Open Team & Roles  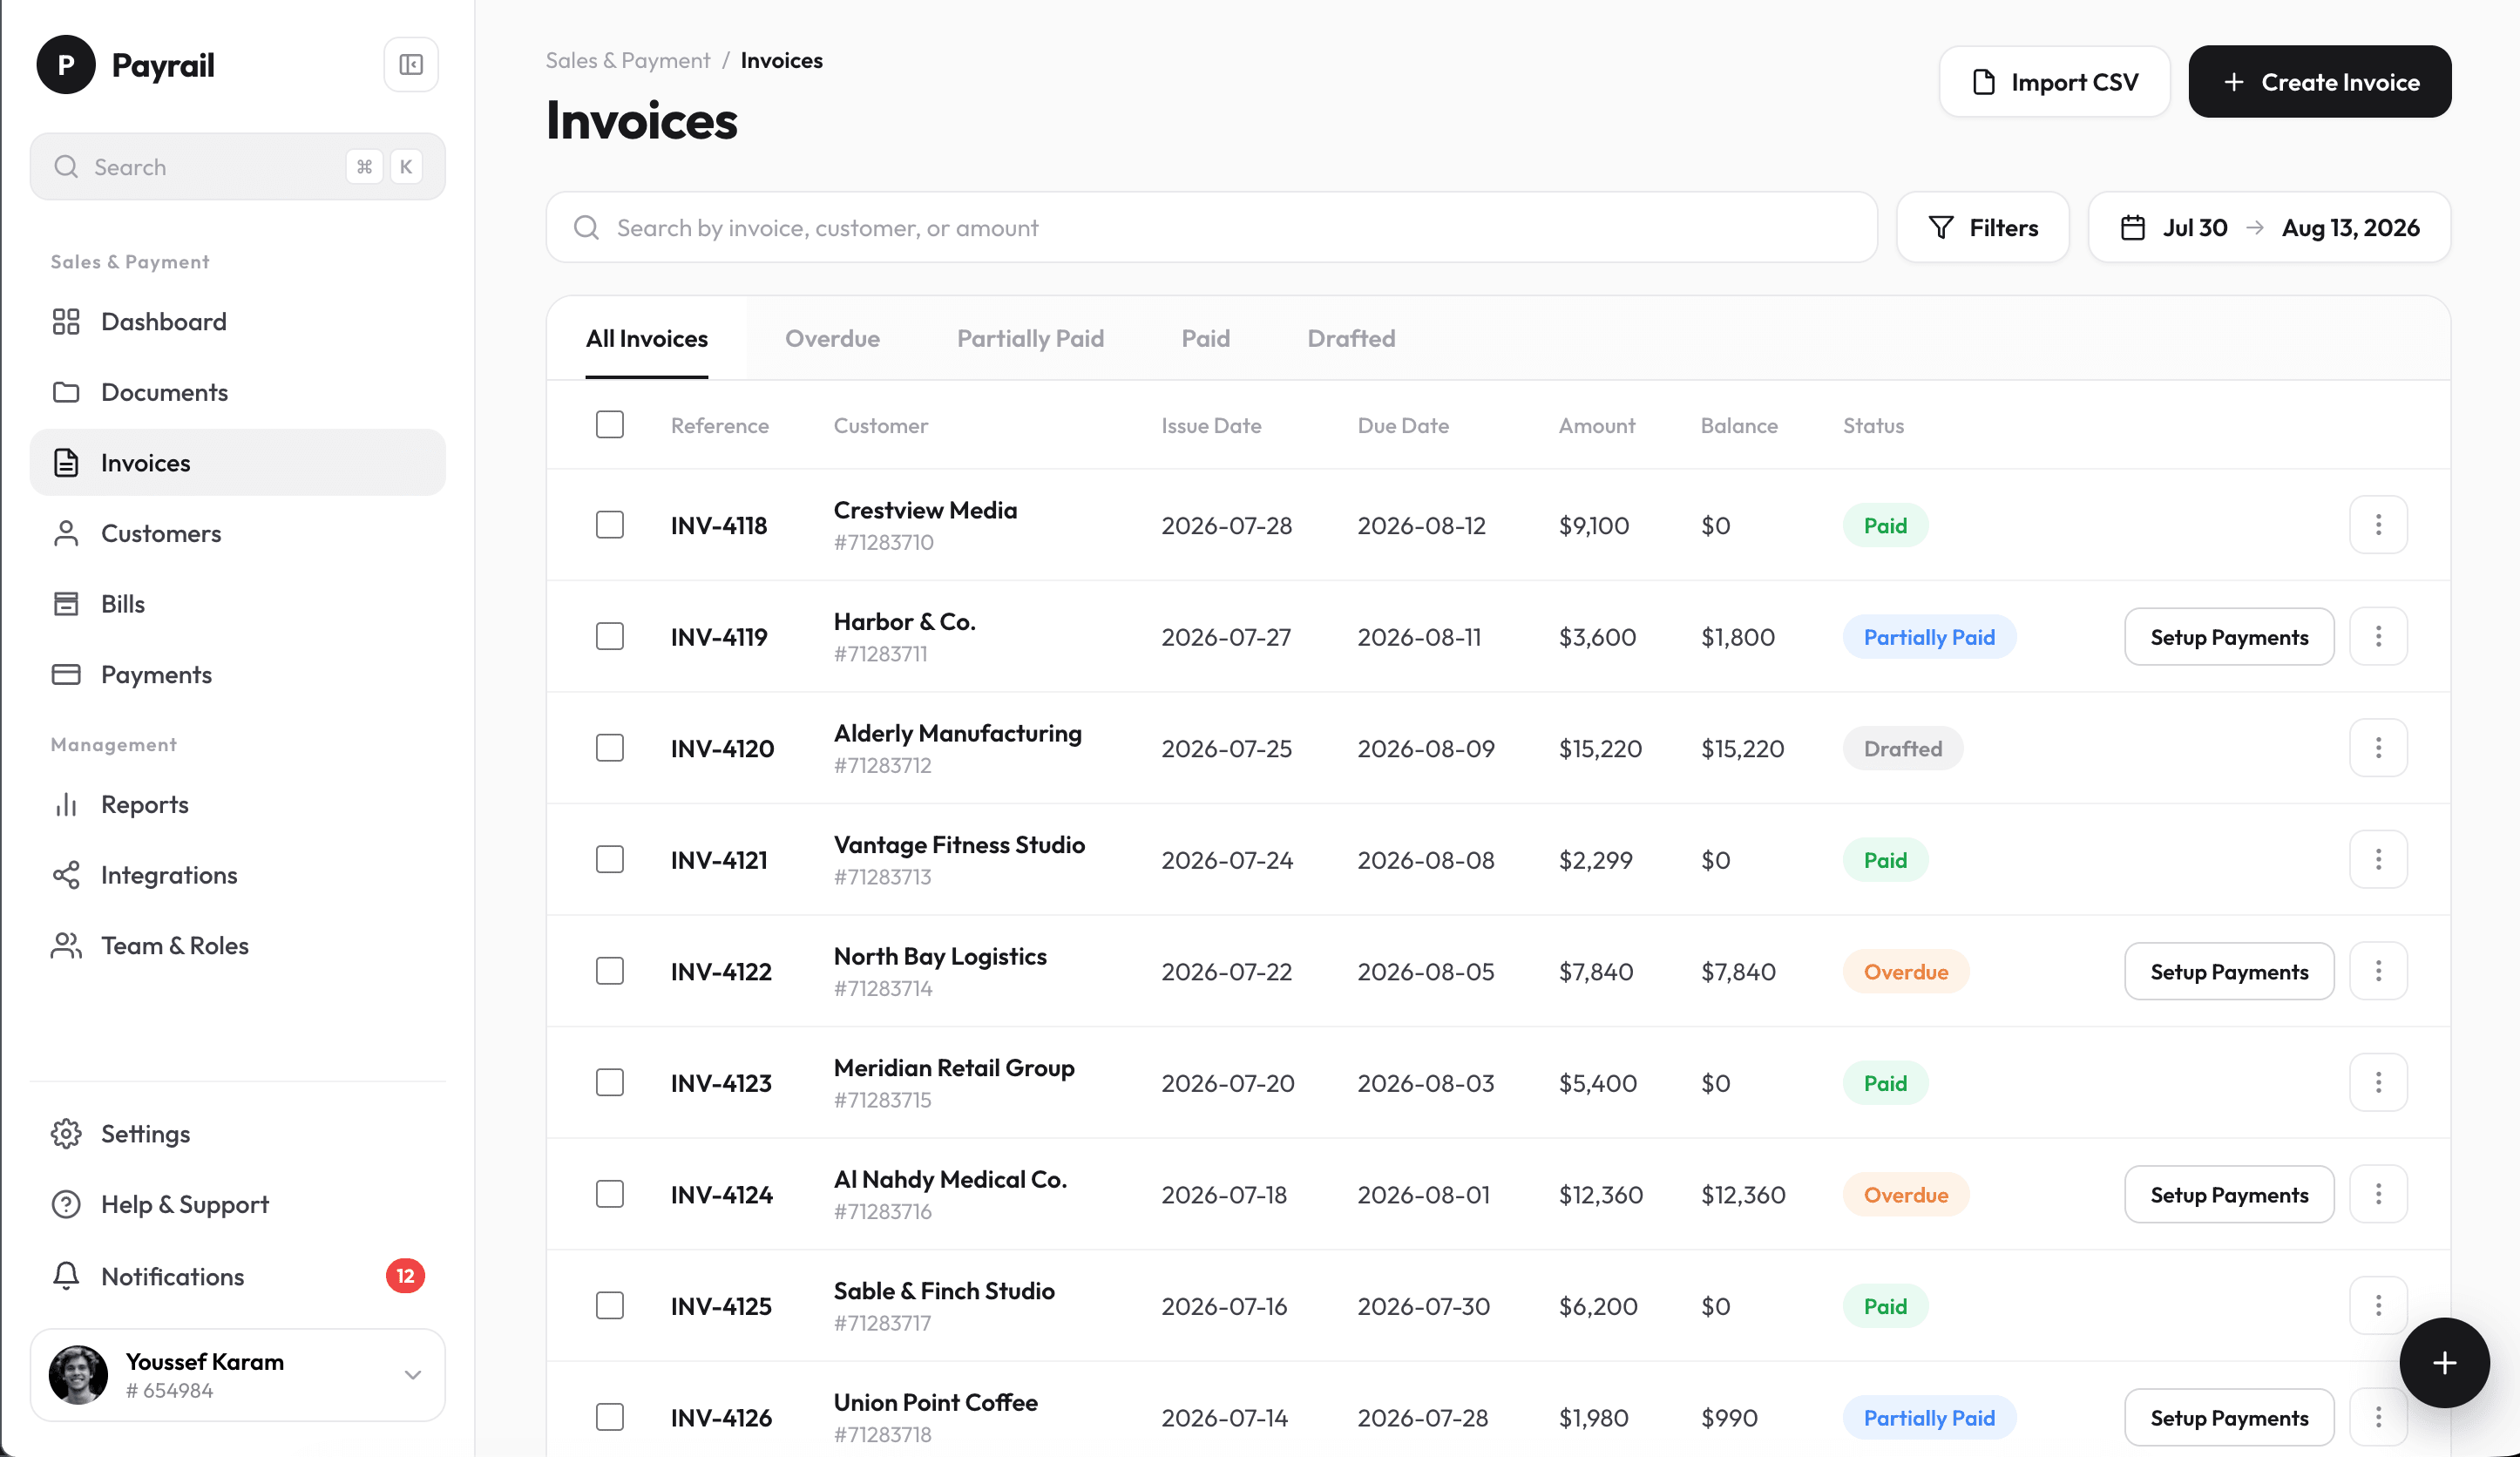237,946
